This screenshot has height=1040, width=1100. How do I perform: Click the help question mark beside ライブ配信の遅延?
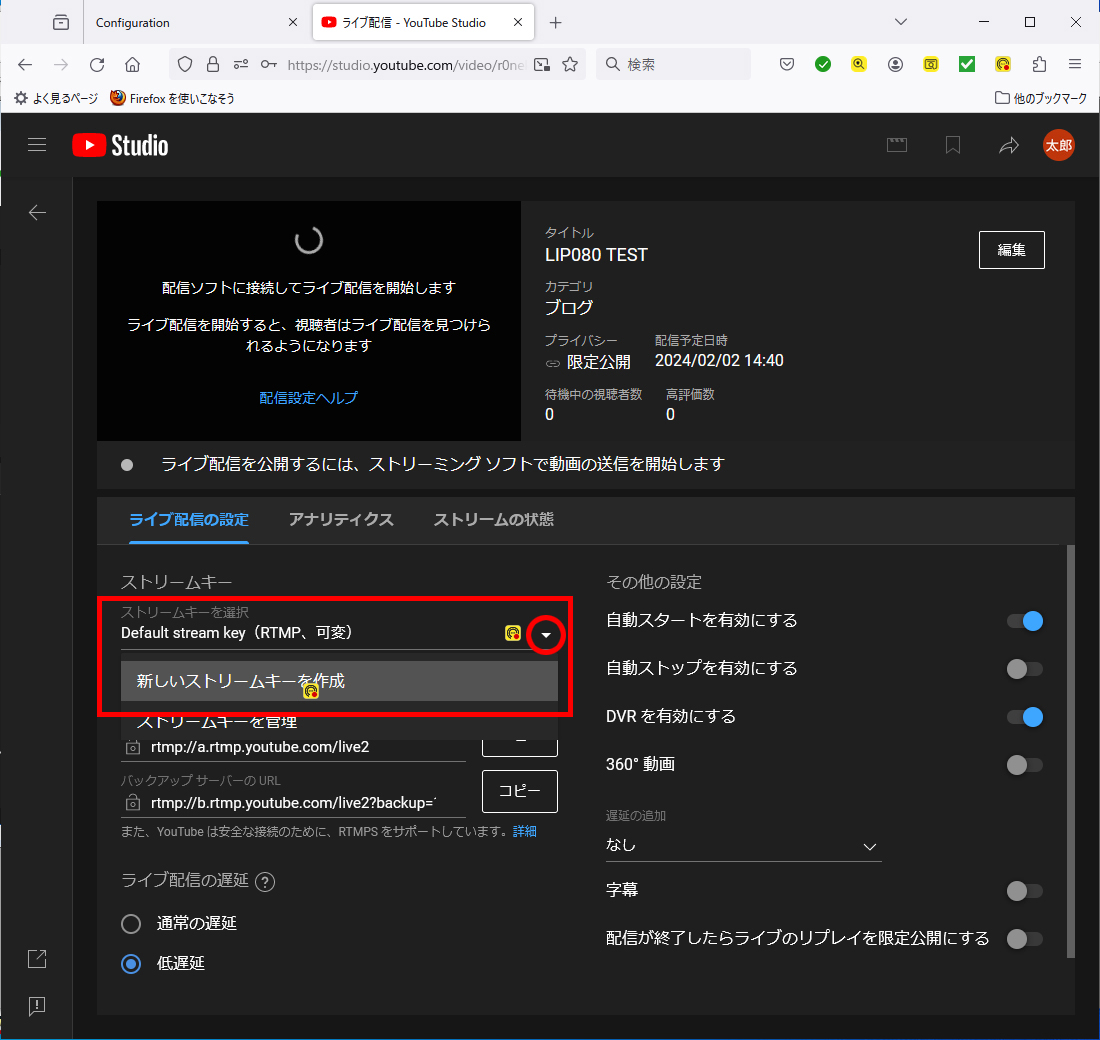[x=265, y=881]
